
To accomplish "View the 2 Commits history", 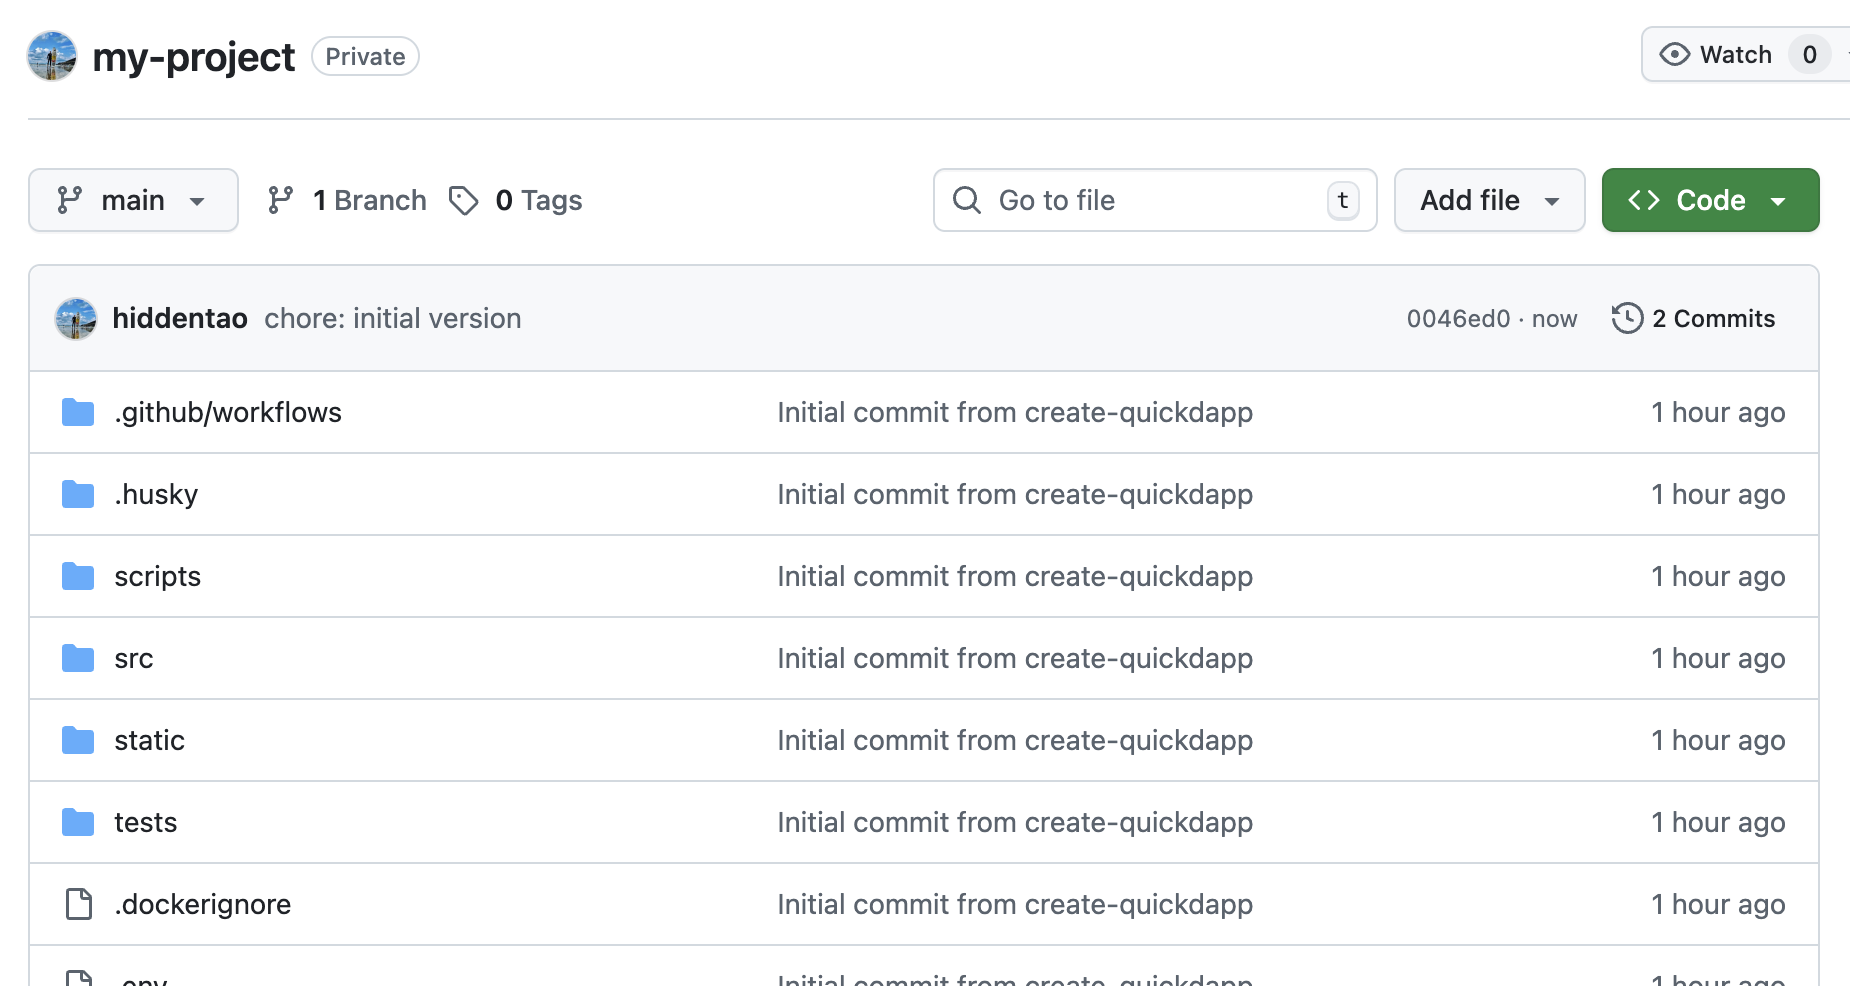I will (x=1712, y=319).
